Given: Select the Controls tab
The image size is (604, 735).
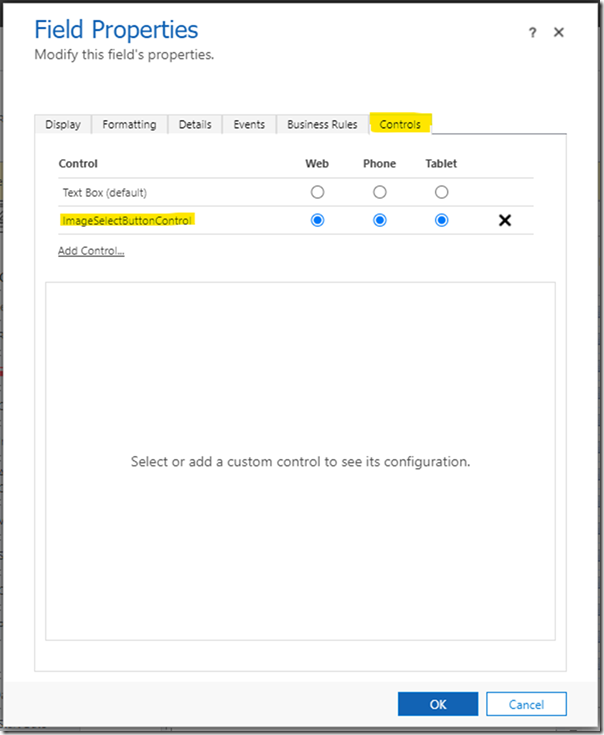Looking at the screenshot, I should tap(400, 124).
